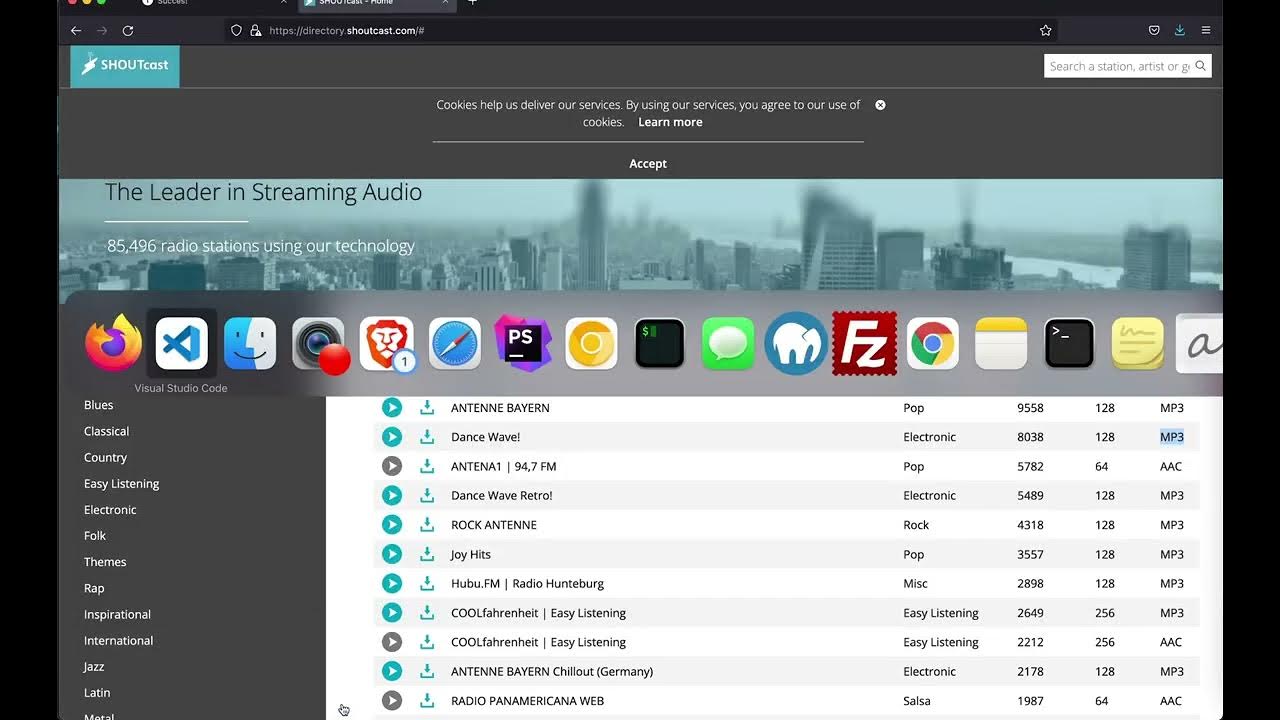Switch to Finder in the app switcher
The height and width of the screenshot is (720, 1280).
250,343
